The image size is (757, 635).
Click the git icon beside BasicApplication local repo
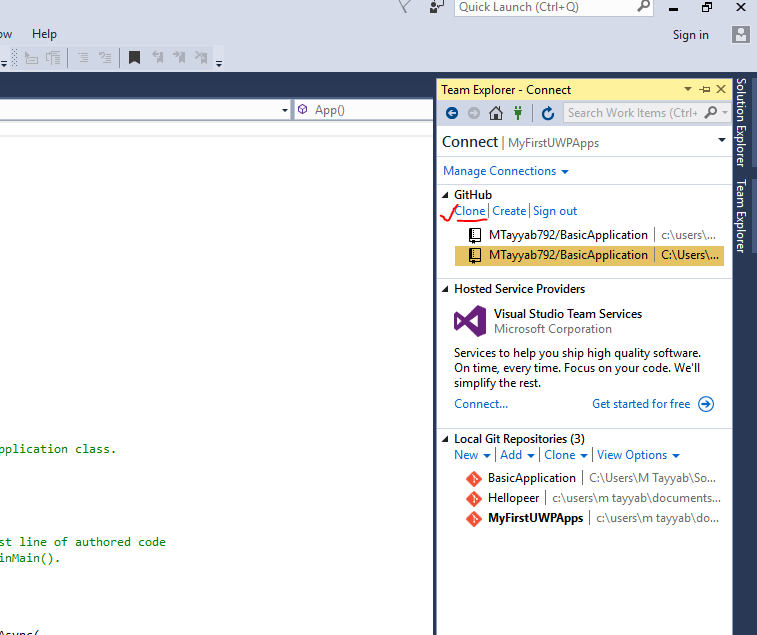click(474, 479)
